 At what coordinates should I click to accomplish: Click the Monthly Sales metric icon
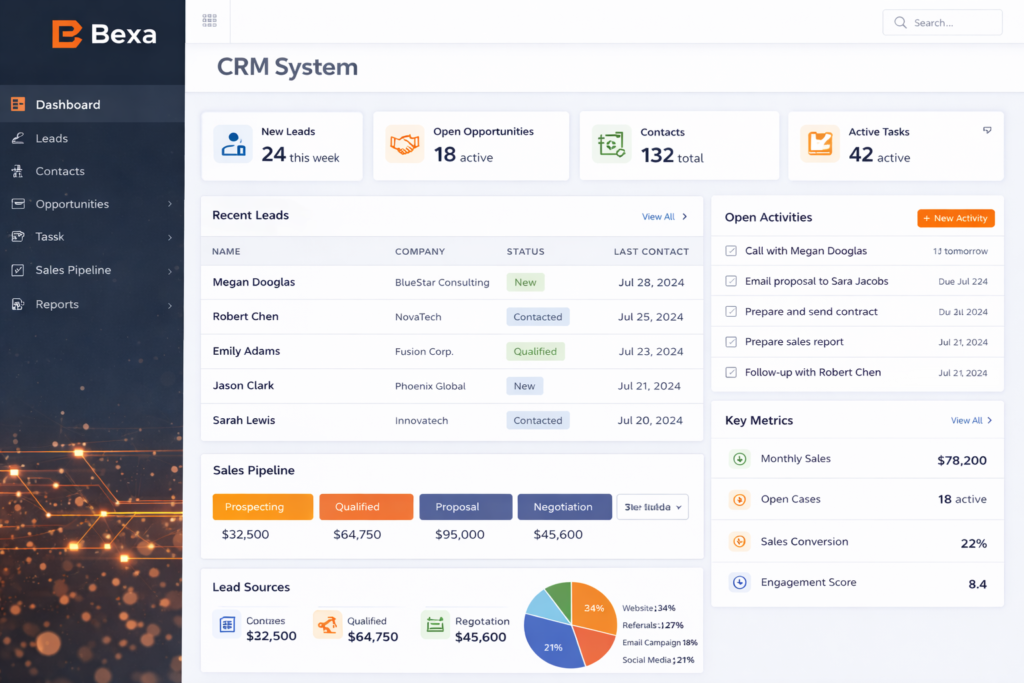740,459
